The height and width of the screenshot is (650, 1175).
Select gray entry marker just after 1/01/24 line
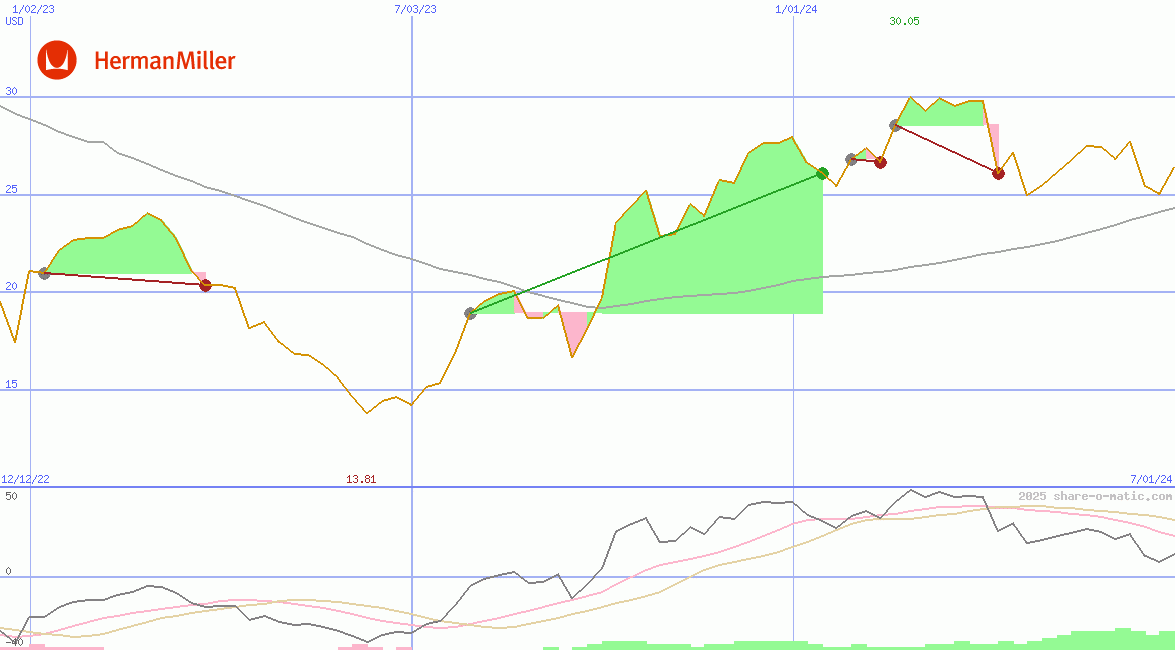click(851, 159)
